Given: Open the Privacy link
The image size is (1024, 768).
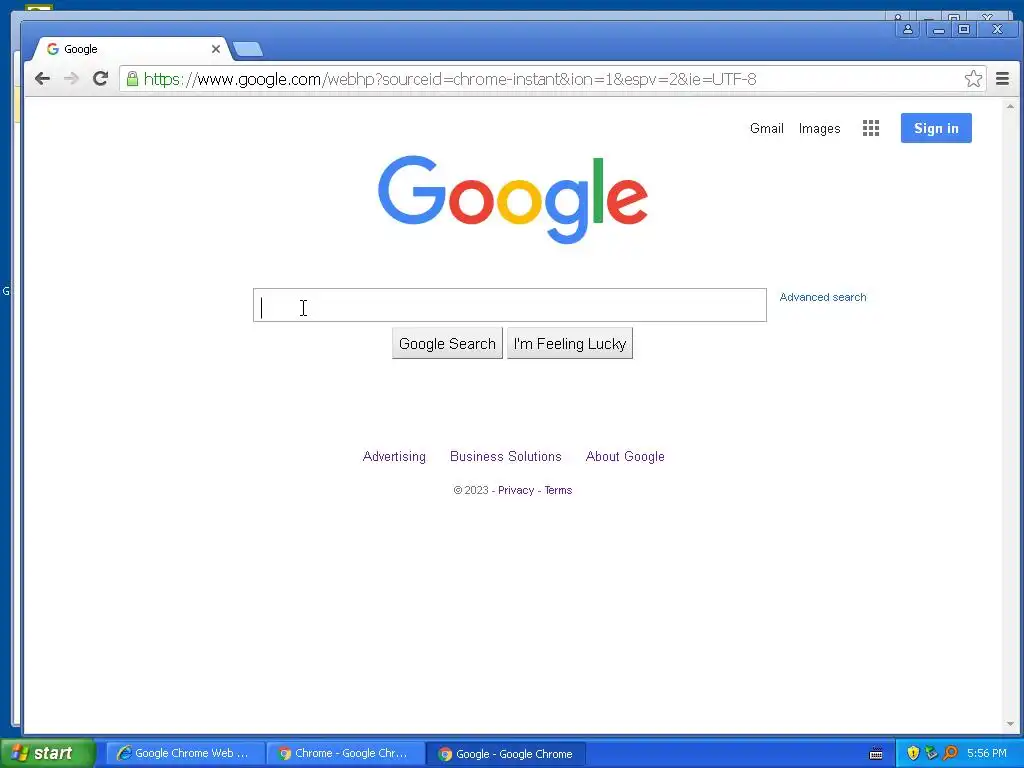Looking at the screenshot, I should point(516,490).
